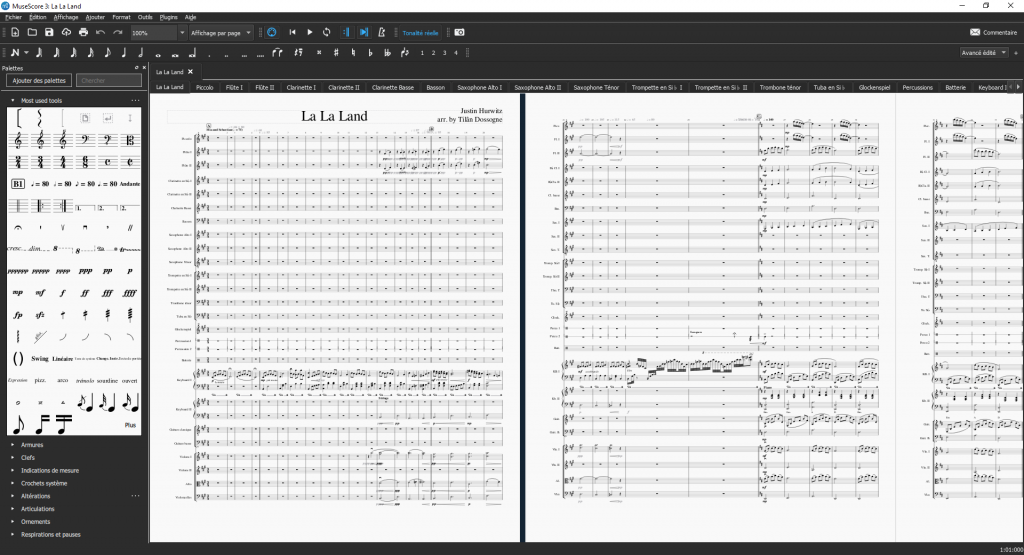Screen dimensions: 1024x555
Task: Open Most used tools palette options dots
Action: click(135, 101)
